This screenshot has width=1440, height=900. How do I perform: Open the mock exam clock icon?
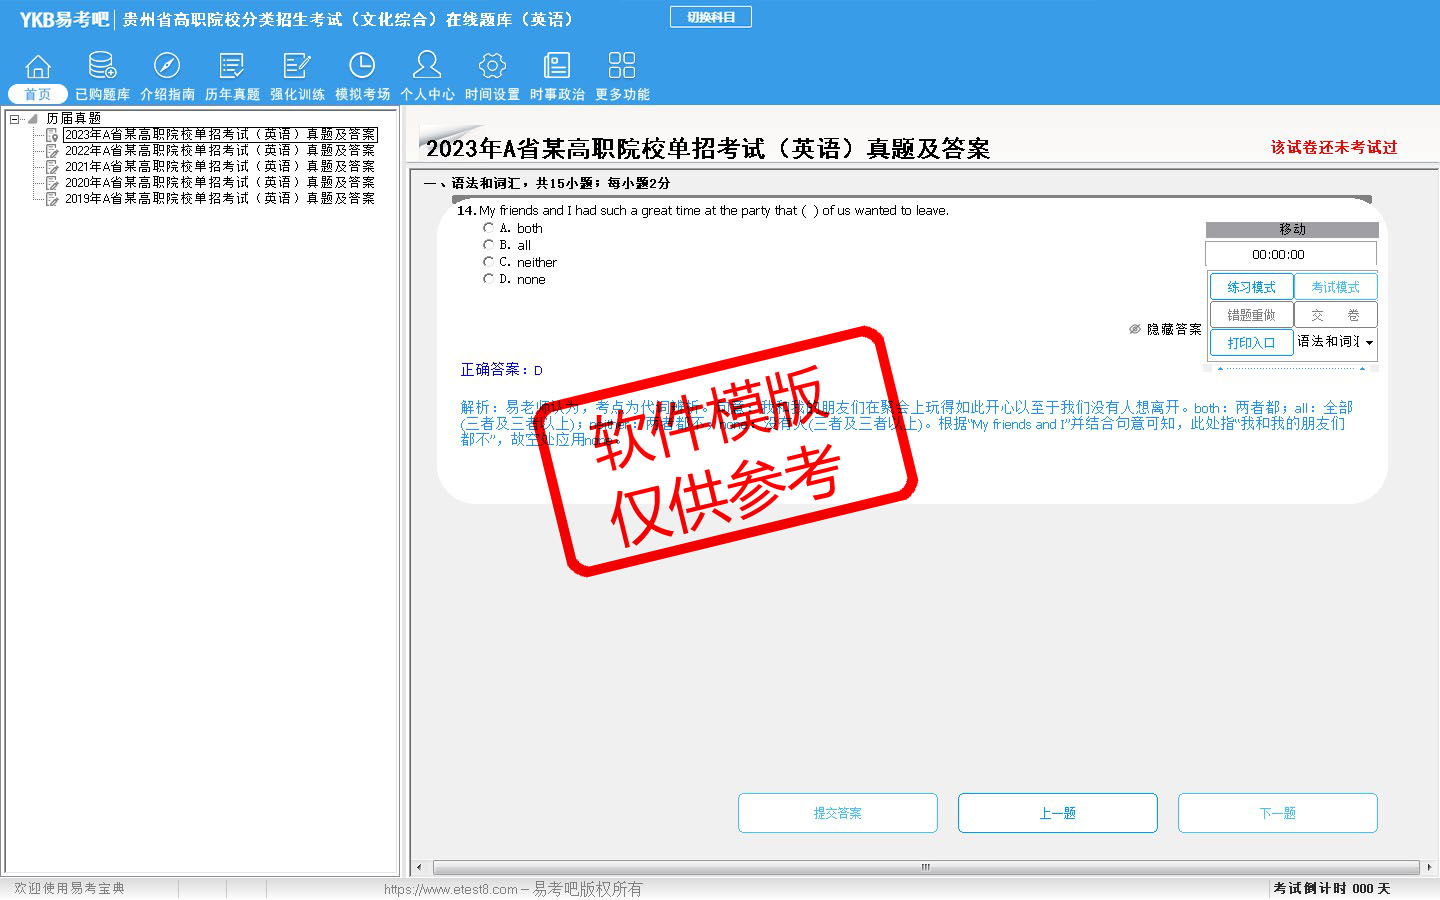pos(362,66)
